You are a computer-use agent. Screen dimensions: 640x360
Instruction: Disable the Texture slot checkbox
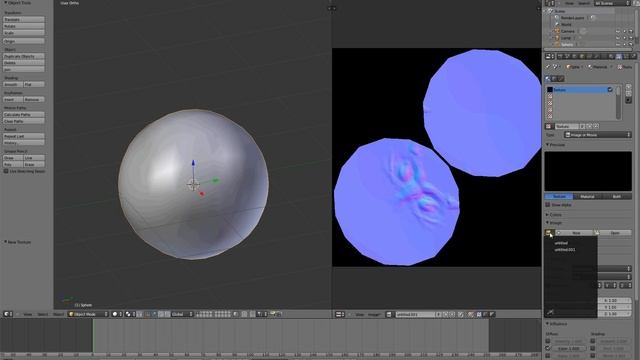(x=610, y=89)
